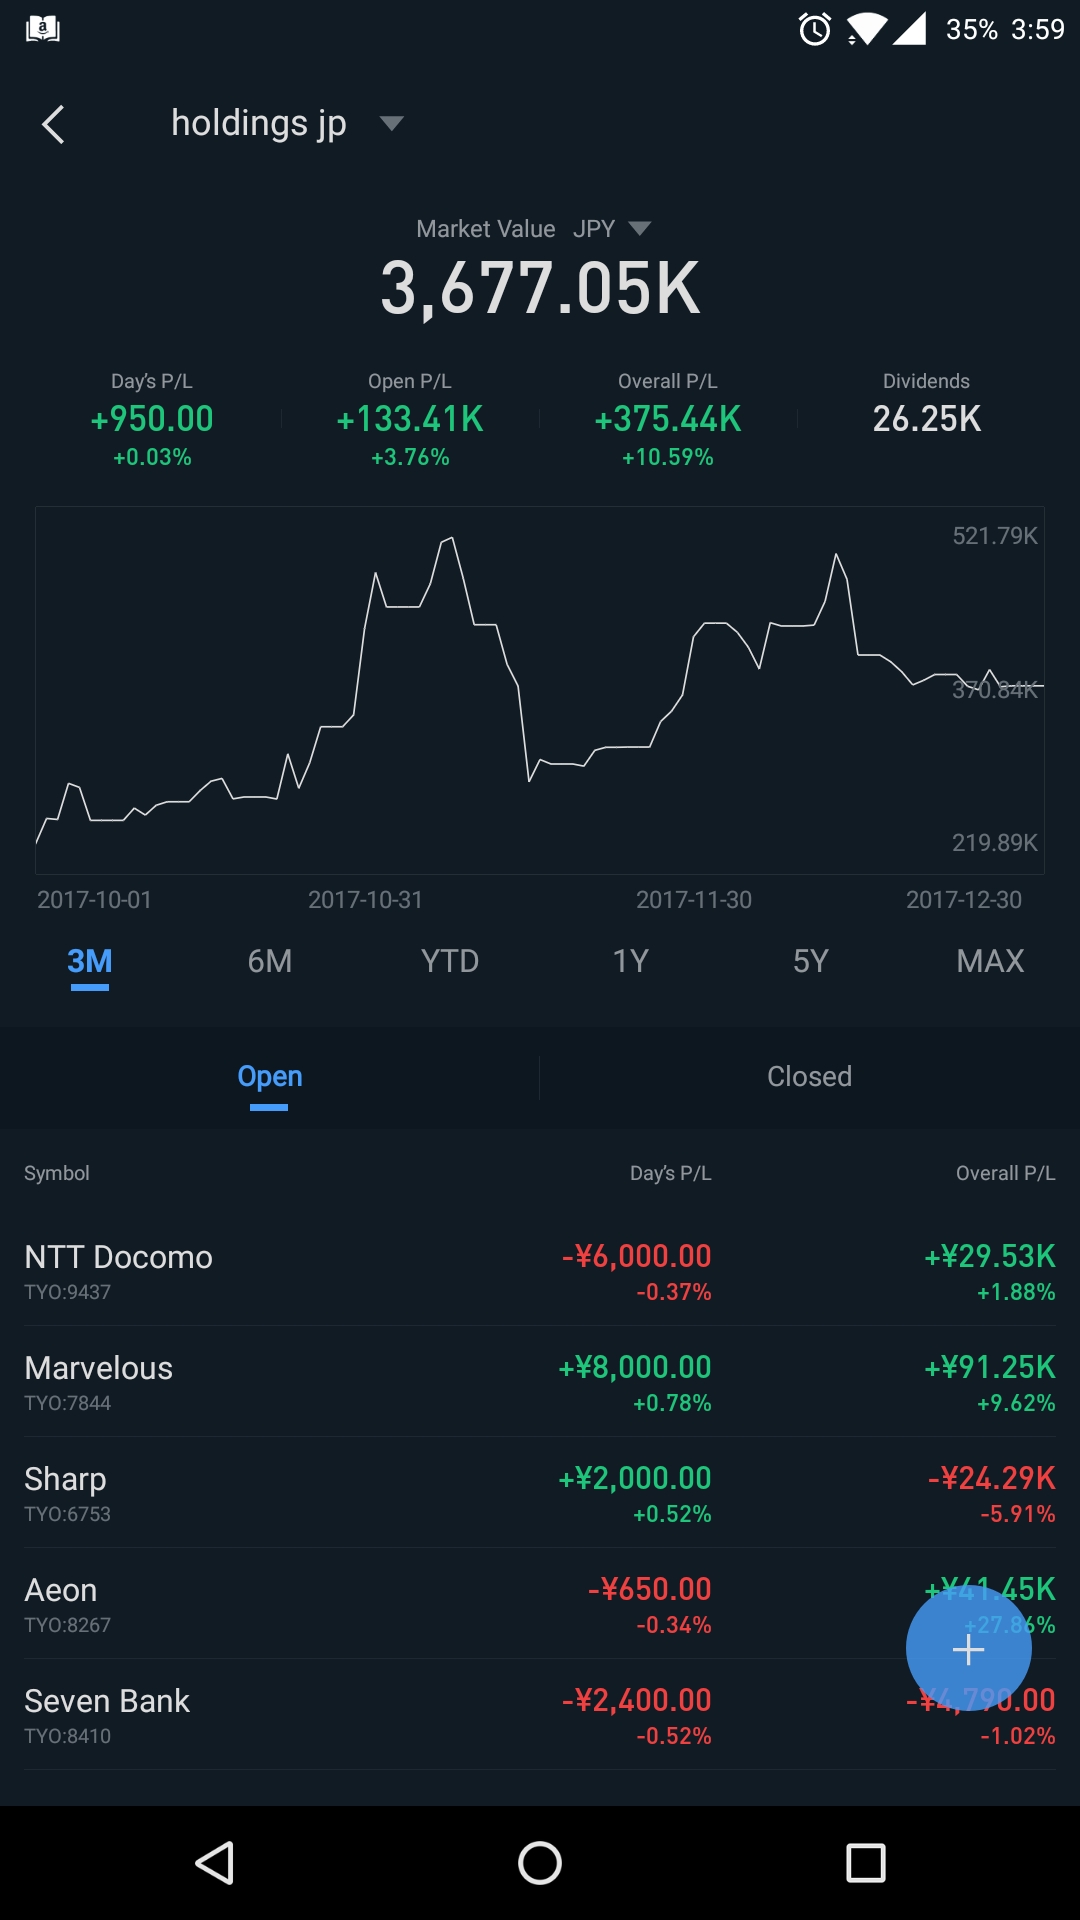Screen dimensions: 1080x1920
Task: Open Android recent apps square button
Action: [x=865, y=1863]
